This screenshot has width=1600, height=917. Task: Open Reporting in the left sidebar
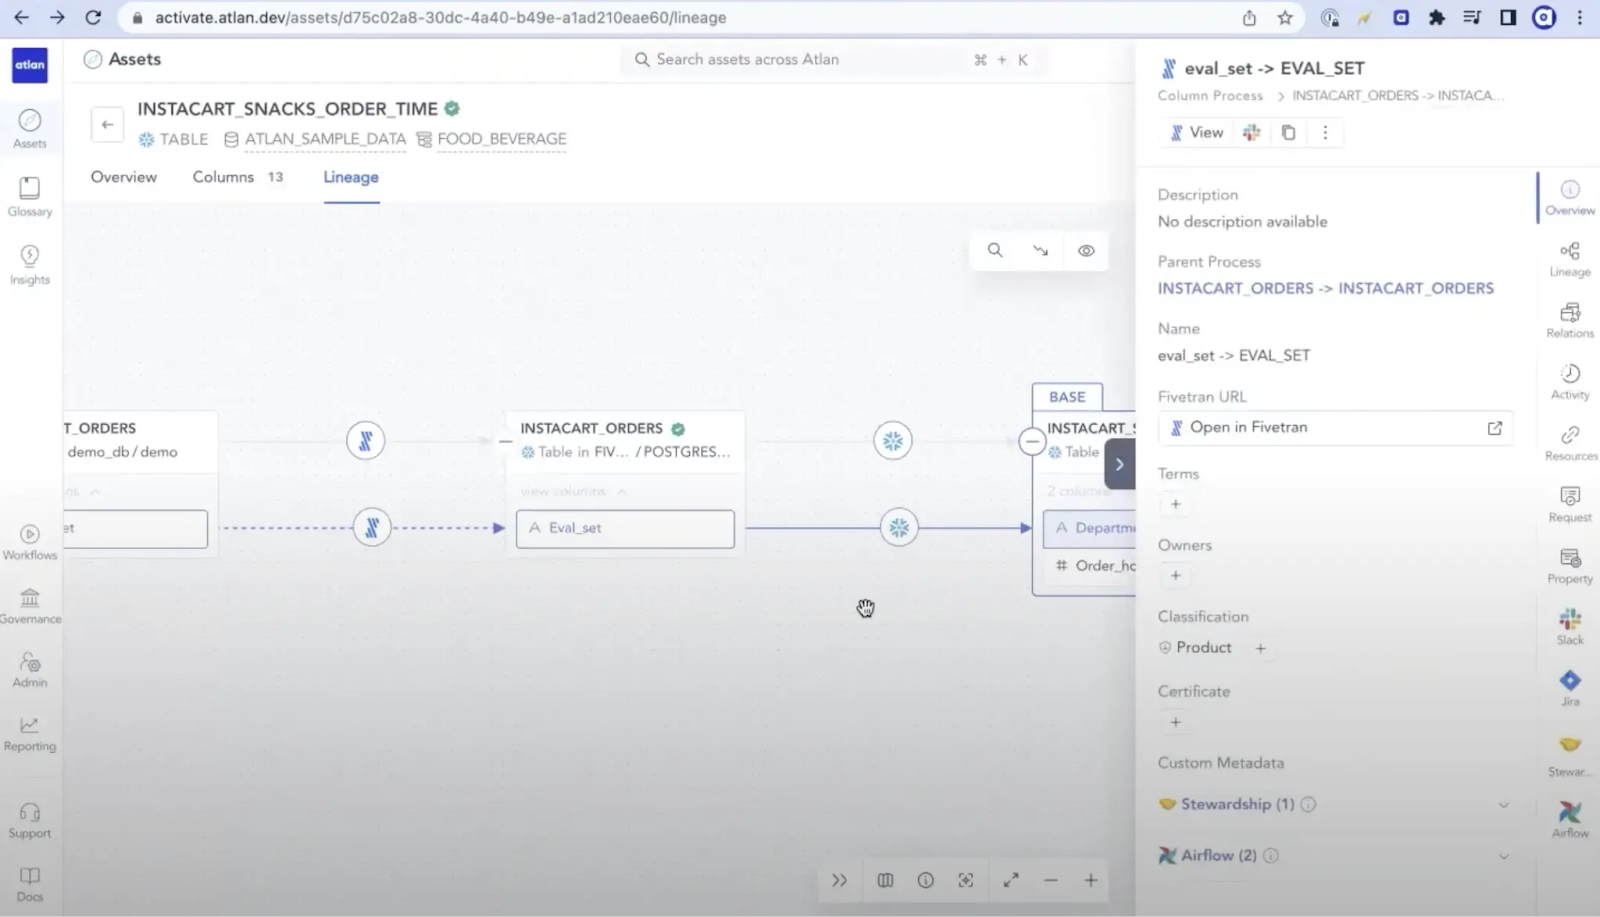(30, 734)
